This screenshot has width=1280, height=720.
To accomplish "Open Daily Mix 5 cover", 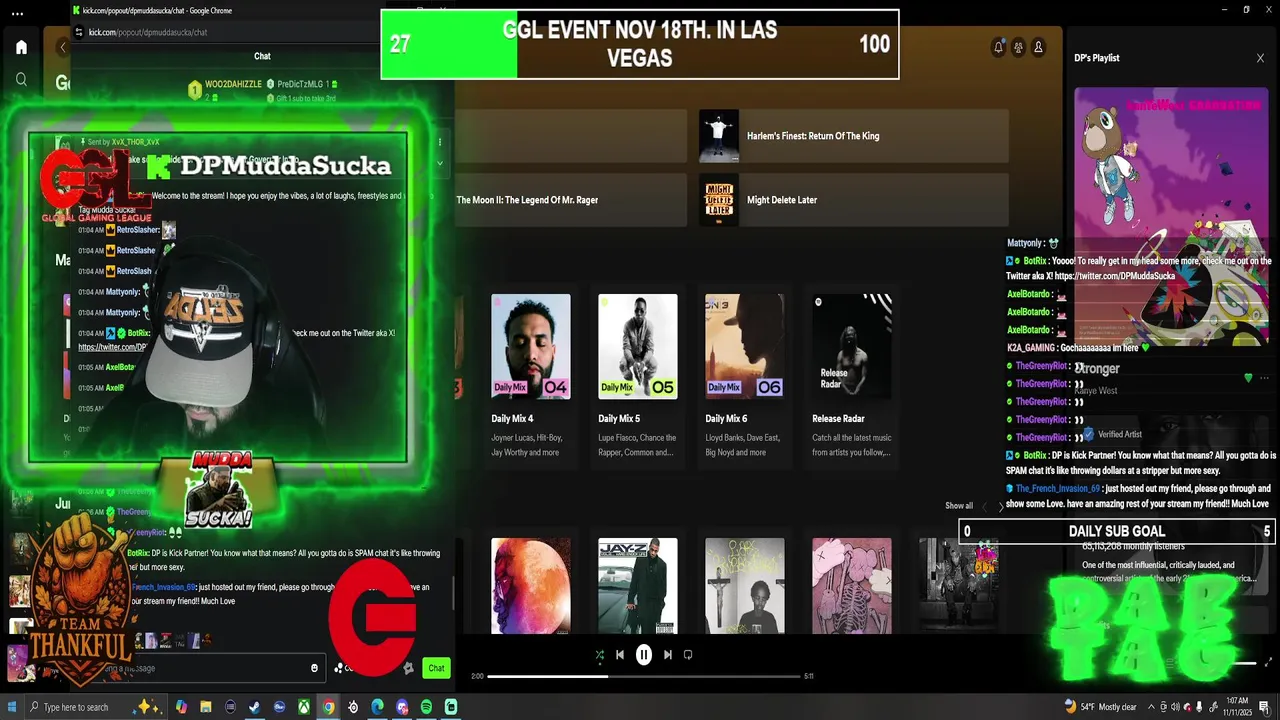I will tap(638, 347).
